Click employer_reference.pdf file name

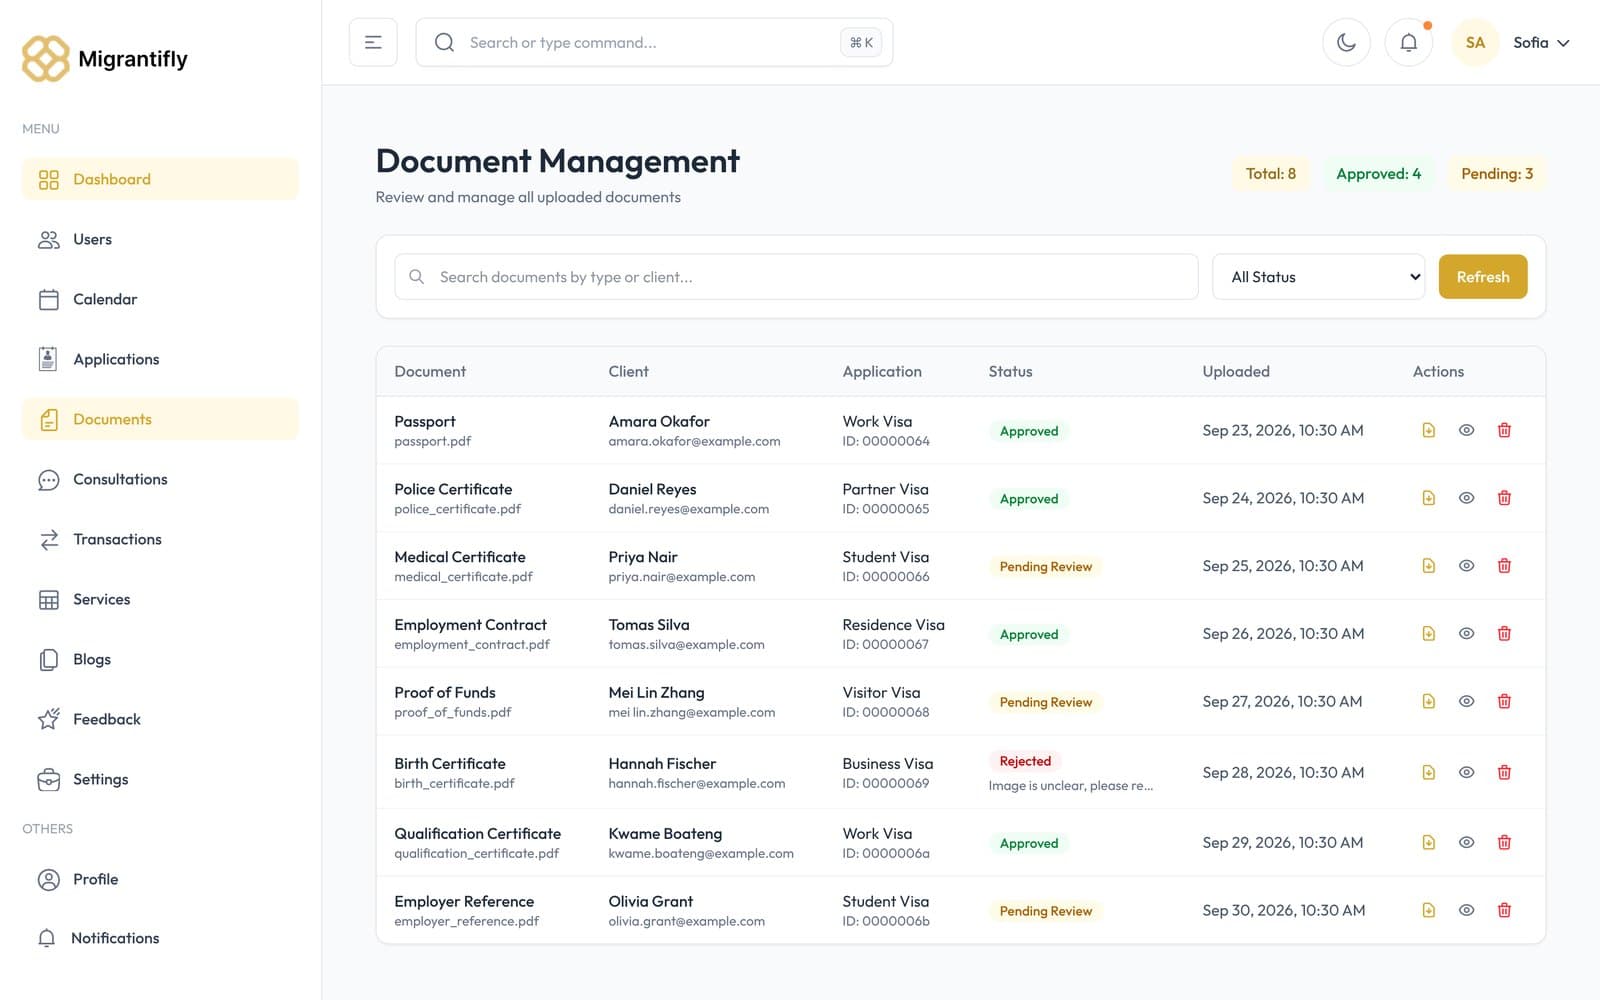(x=466, y=921)
